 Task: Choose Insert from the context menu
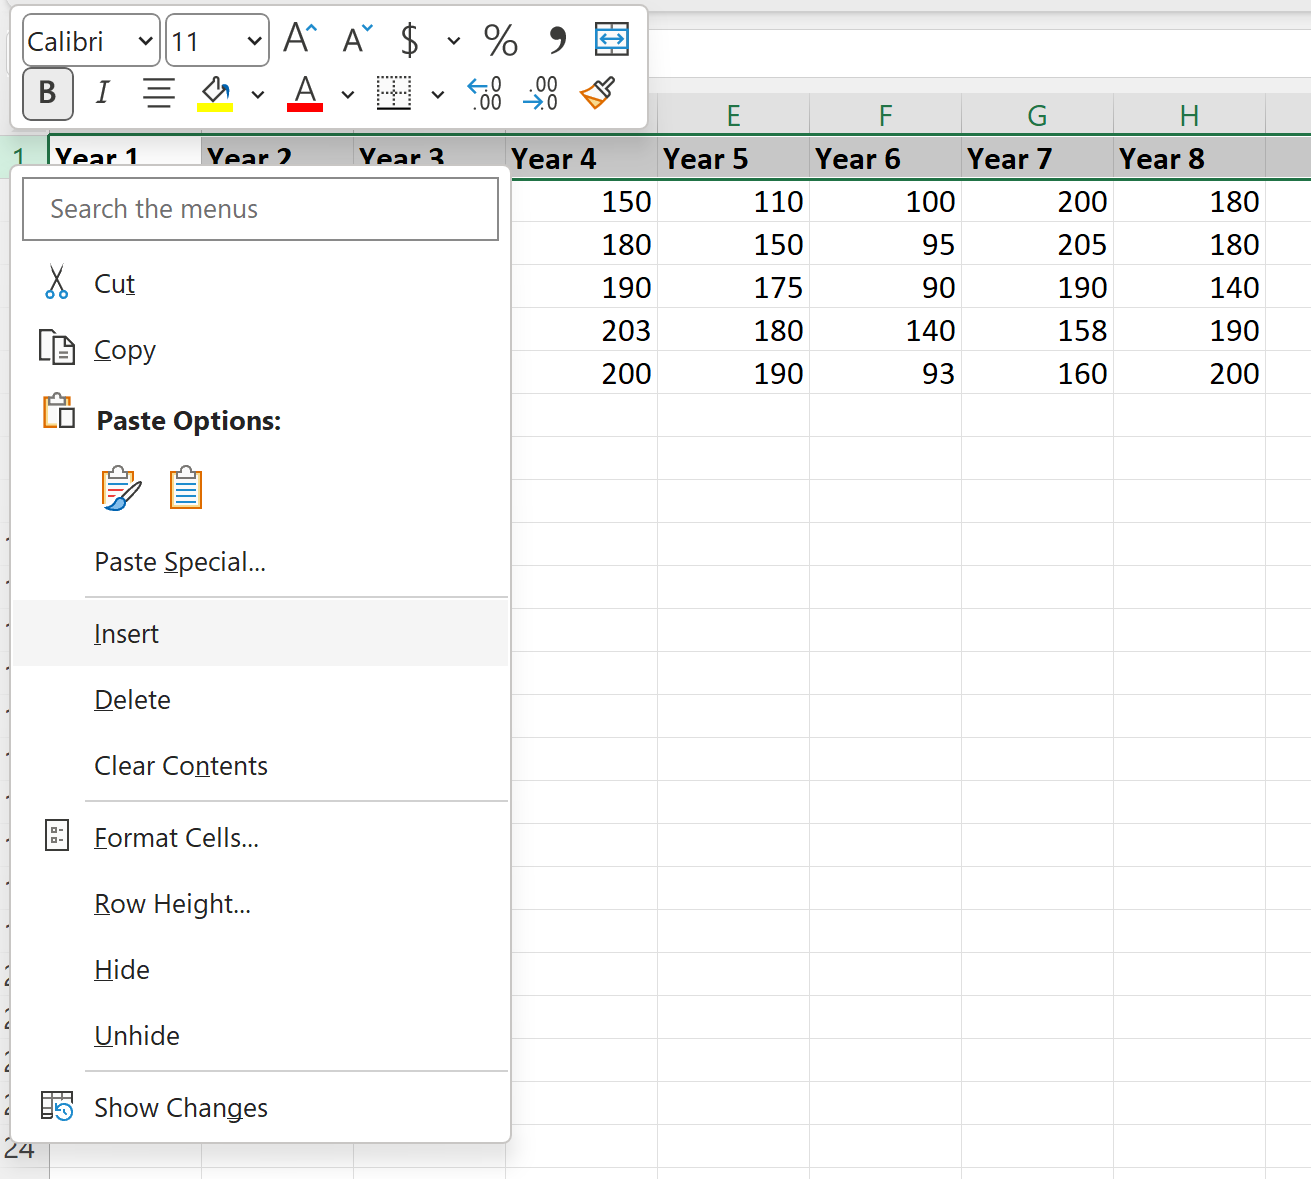click(x=126, y=633)
